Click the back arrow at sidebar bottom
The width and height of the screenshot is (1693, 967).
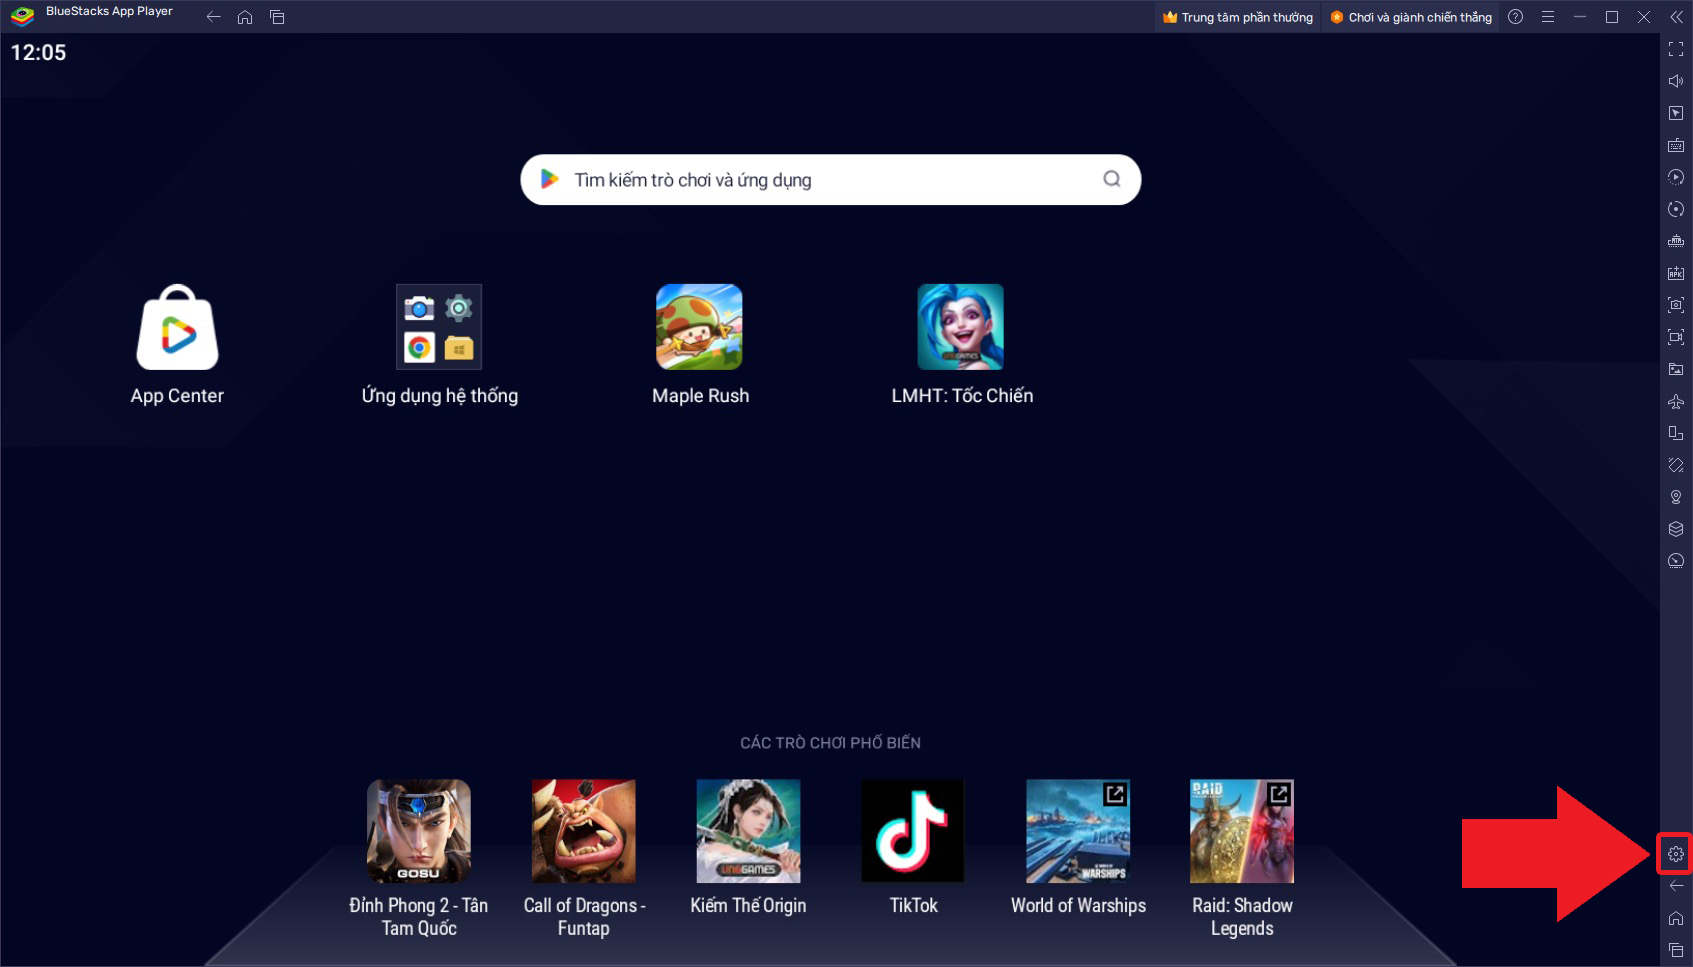tap(1676, 886)
